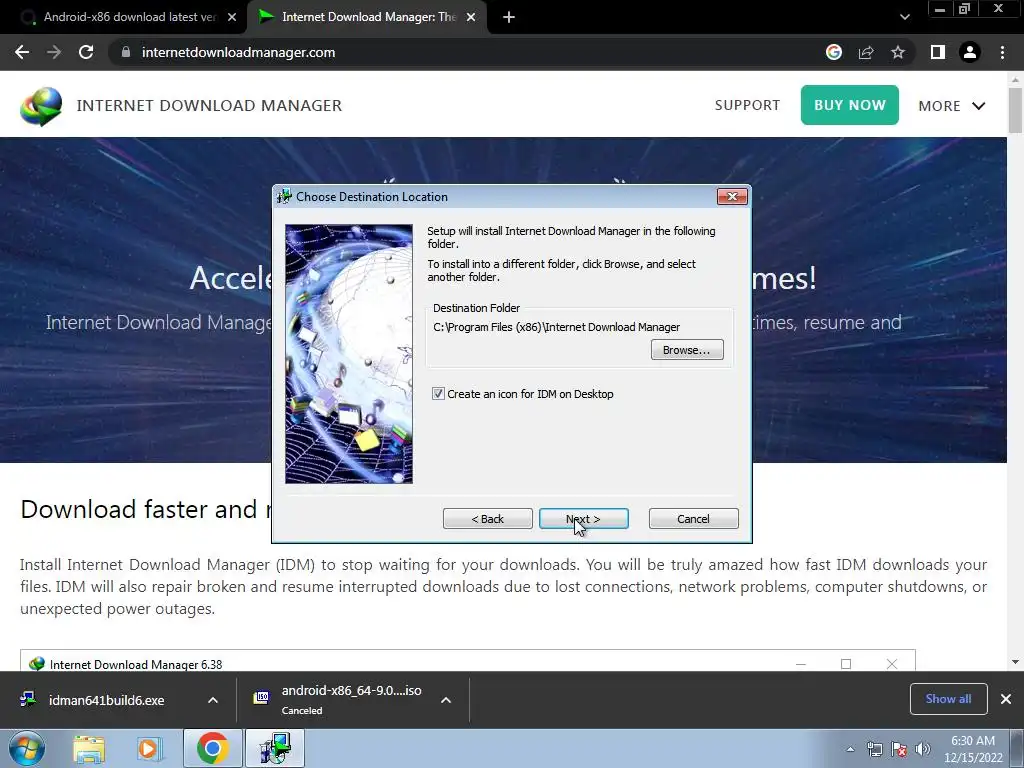Open Windows Media Player from taskbar
Screen dimensions: 1024x768
point(149,748)
